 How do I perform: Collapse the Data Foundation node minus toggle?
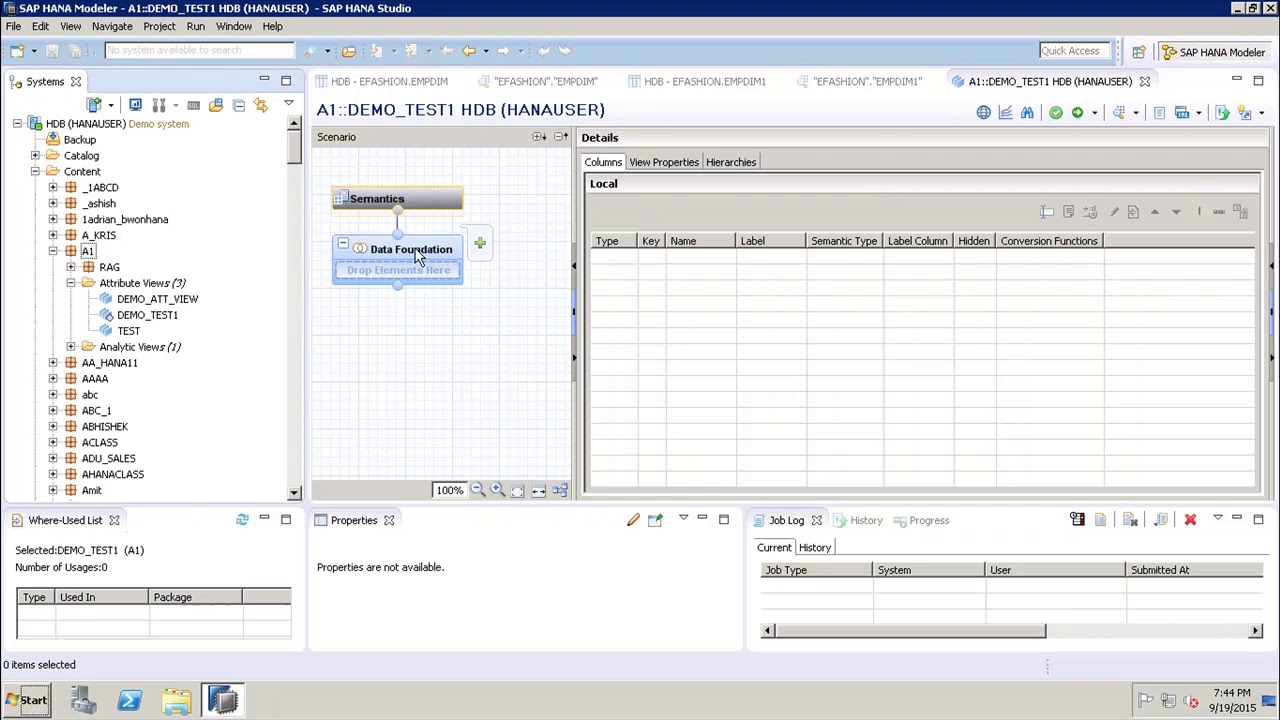point(342,244)
